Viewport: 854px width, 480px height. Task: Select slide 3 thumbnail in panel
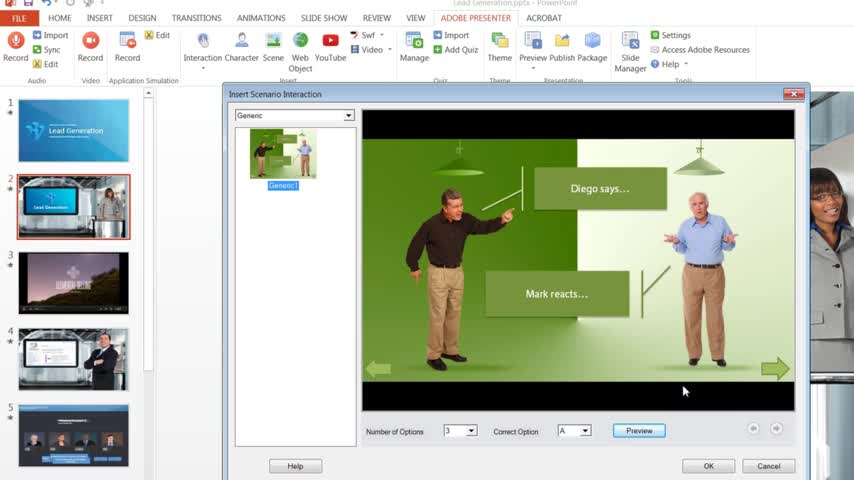point(73,282)
